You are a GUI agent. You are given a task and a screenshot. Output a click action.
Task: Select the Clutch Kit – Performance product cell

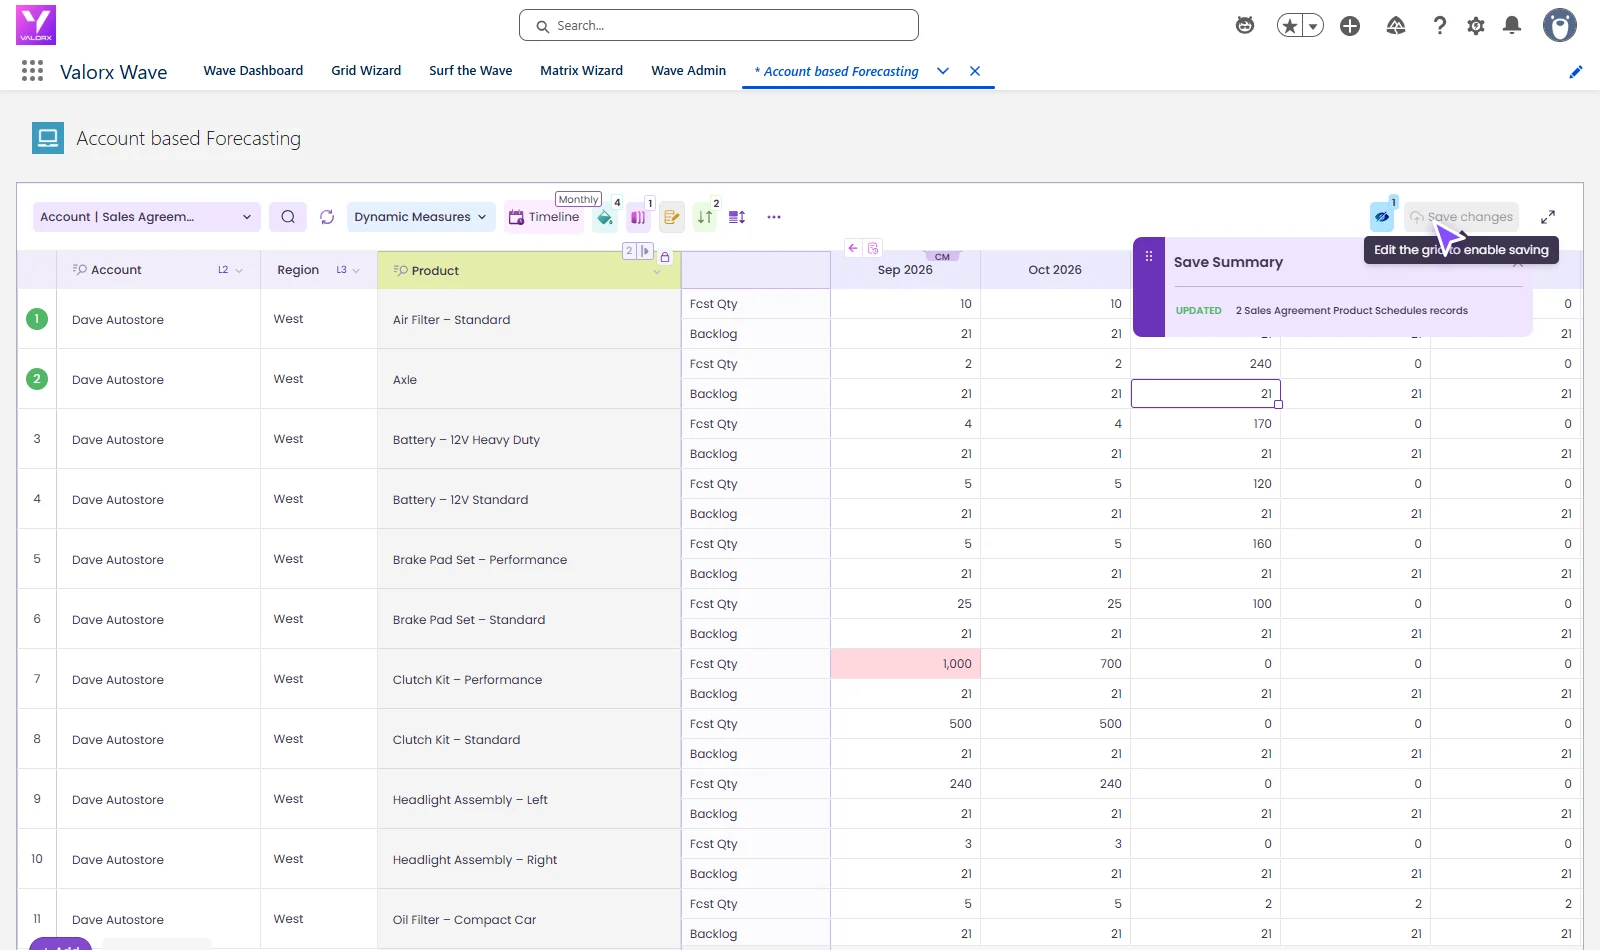[529, 679]
